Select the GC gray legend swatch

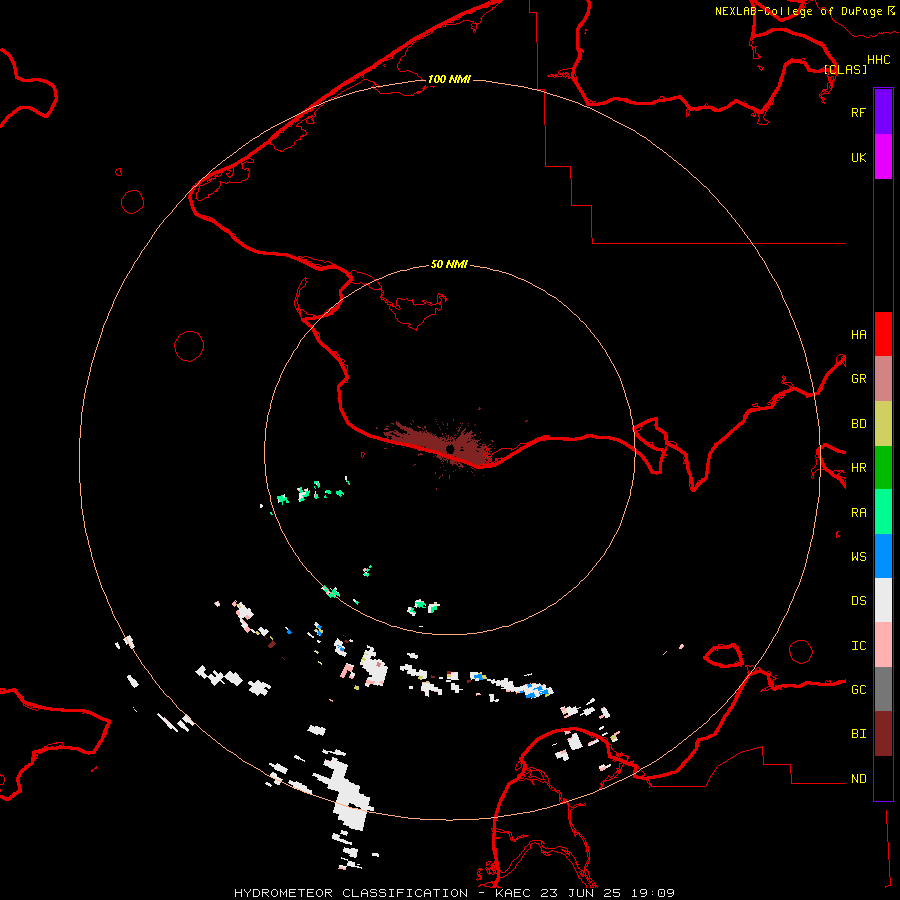pyautogui.click(x=883, y=689)
